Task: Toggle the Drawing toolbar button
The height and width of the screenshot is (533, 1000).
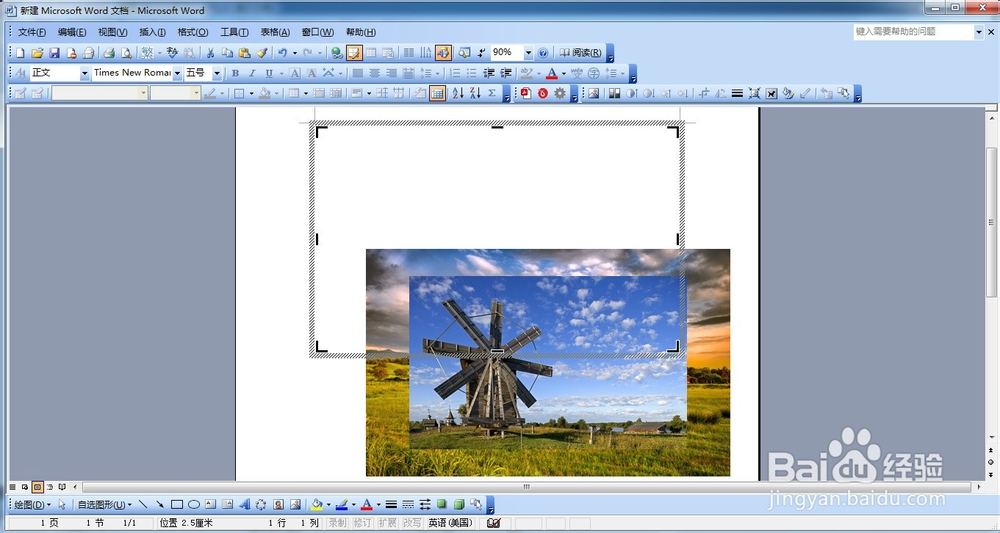Action: point(443,53)
